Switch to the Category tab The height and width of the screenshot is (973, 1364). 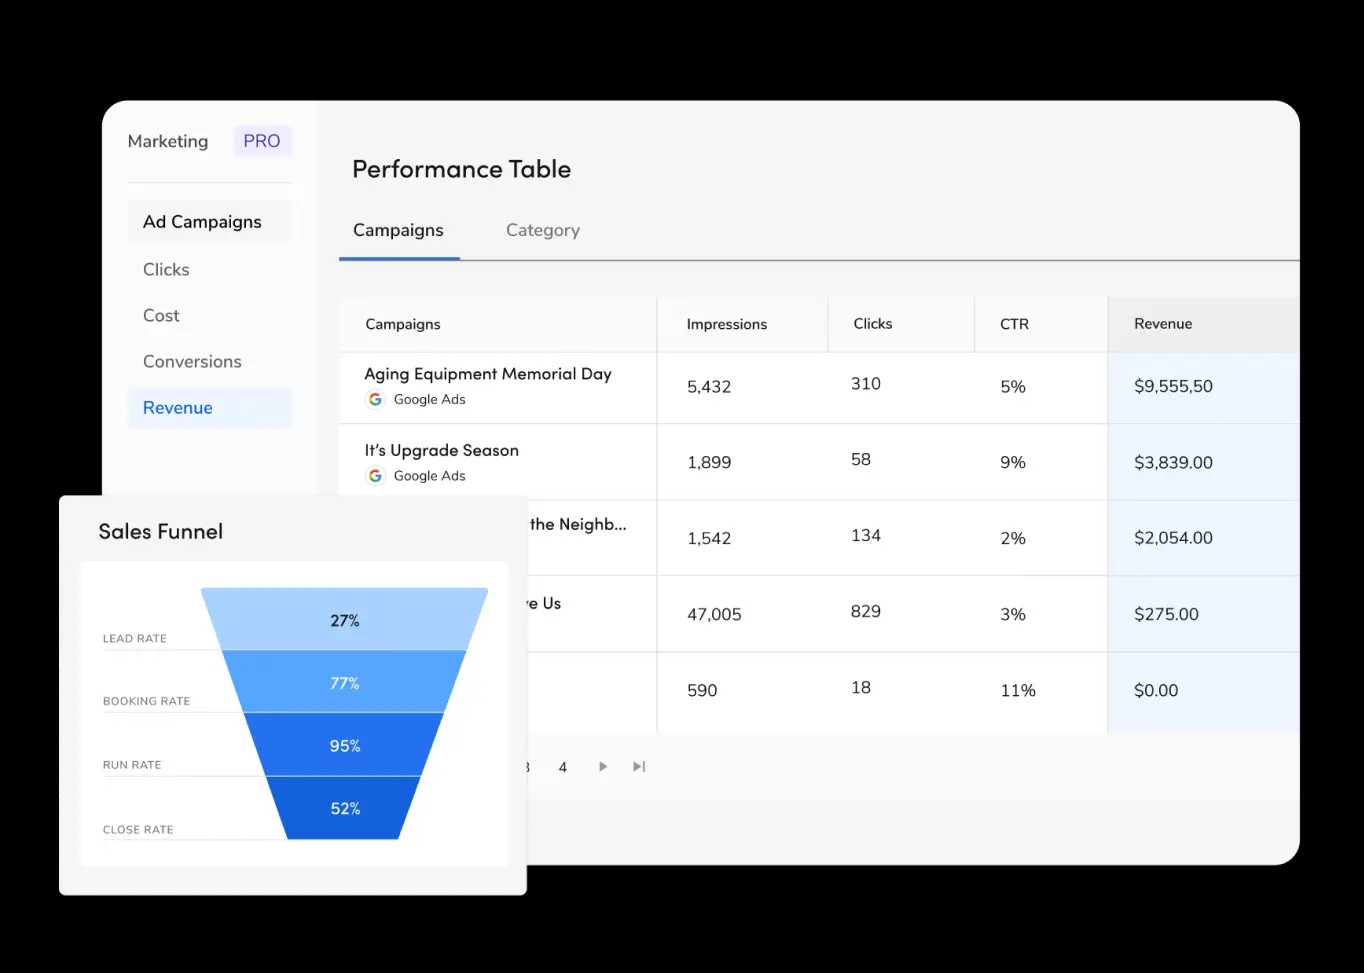pyautogui.click(x=543, y=230)
